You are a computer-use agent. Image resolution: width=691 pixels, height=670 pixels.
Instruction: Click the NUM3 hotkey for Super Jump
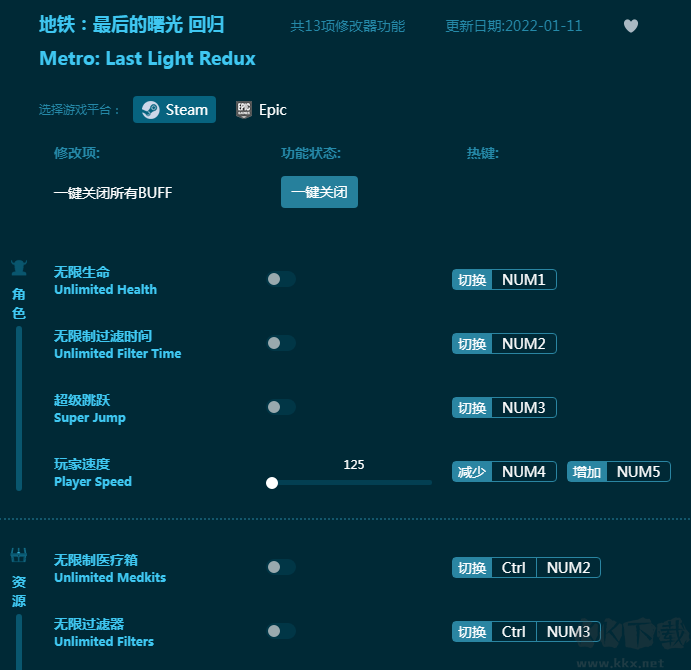pyautogui.click(x=524, y=408)
